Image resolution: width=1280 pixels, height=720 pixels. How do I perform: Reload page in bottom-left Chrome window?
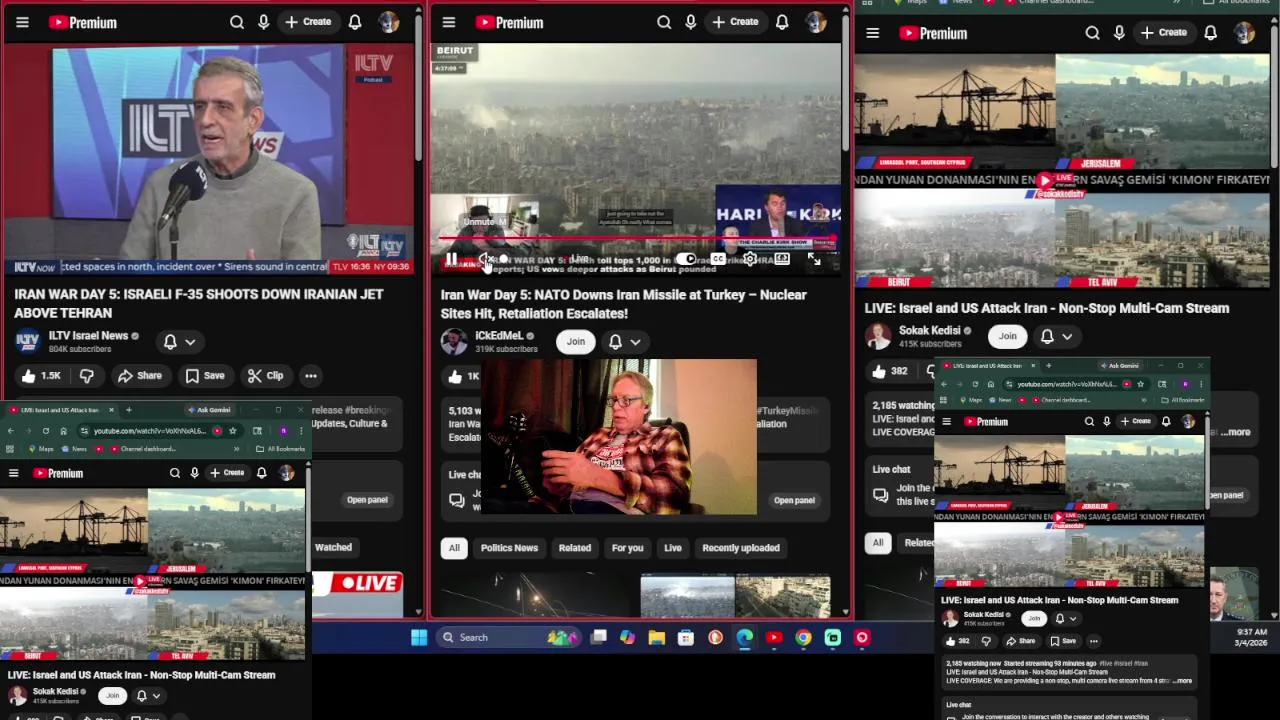click(x=46, y=431)
